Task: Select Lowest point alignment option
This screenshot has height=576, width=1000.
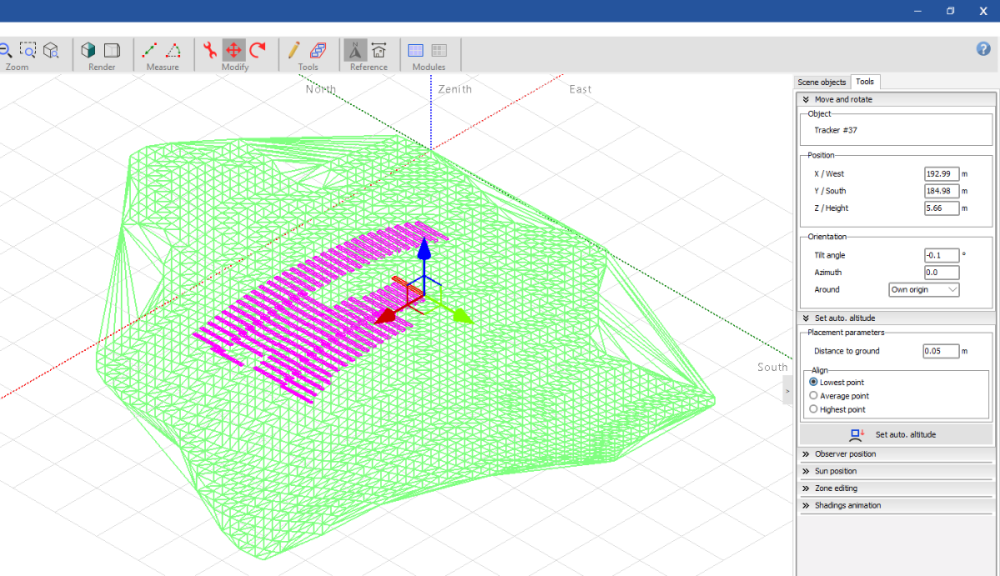Action: [x=813, y=382]
